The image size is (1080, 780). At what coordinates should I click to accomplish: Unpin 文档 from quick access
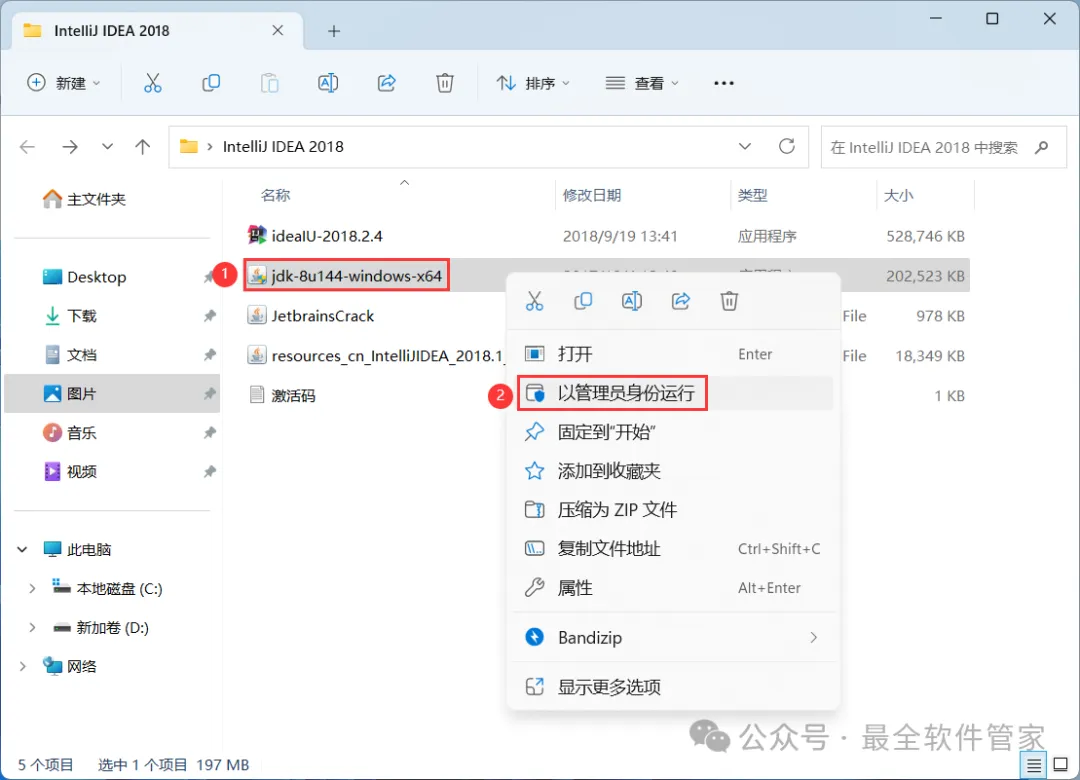click(x=209, y=355)
